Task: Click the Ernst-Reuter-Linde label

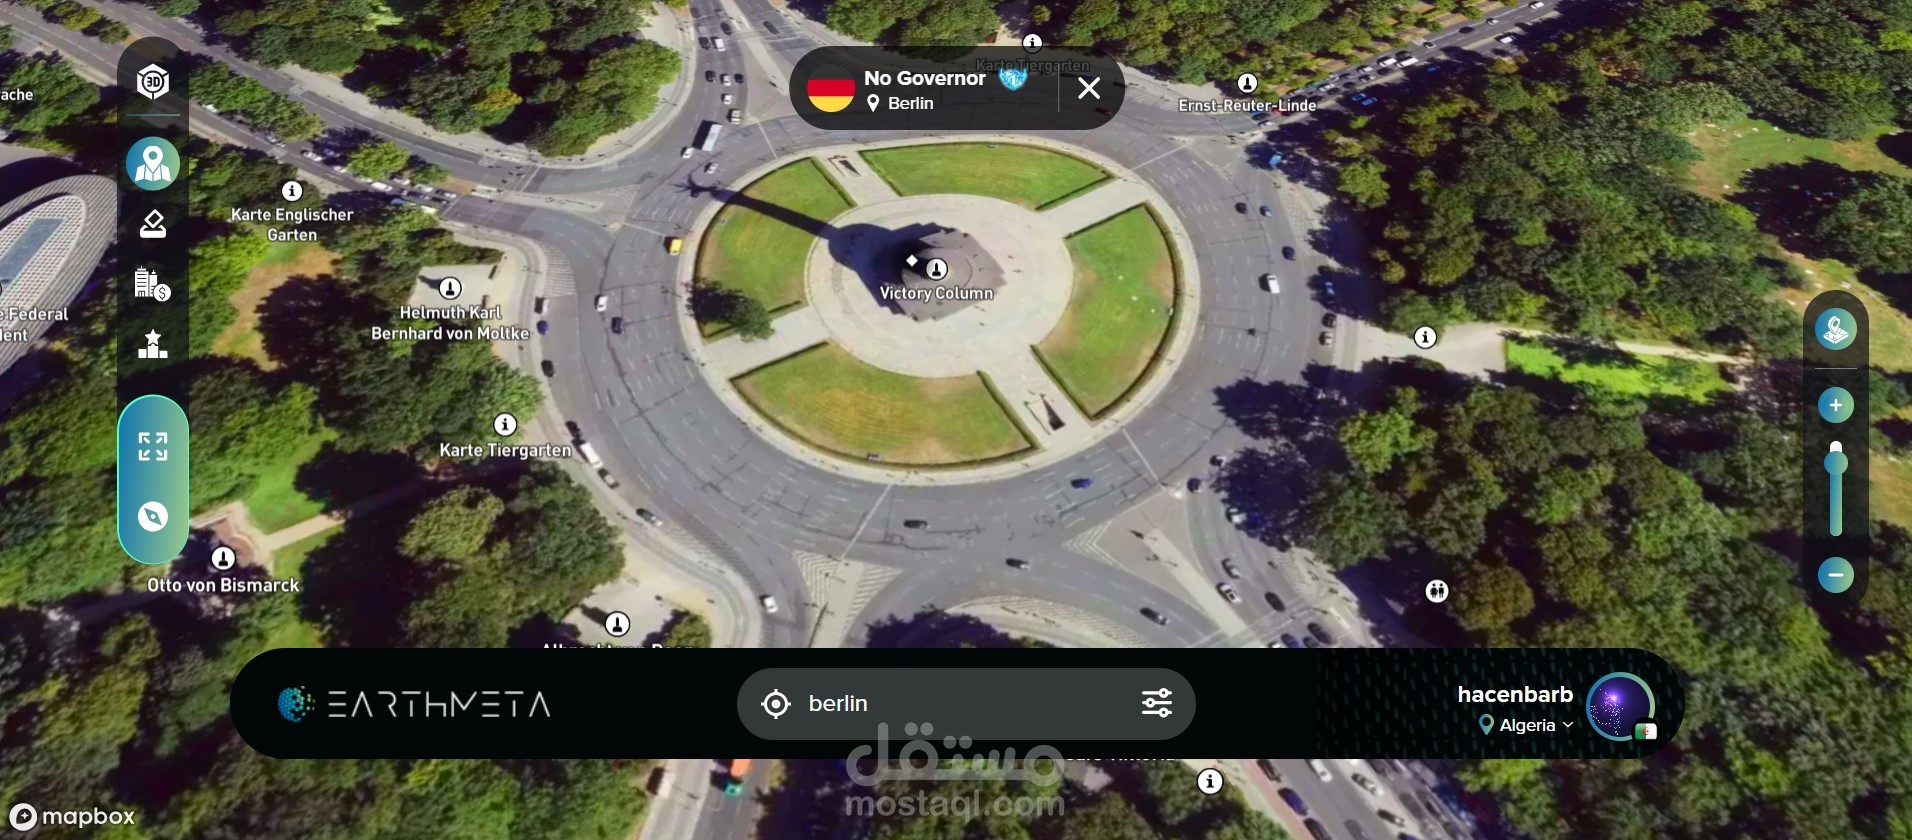Action: [1247, 105]
